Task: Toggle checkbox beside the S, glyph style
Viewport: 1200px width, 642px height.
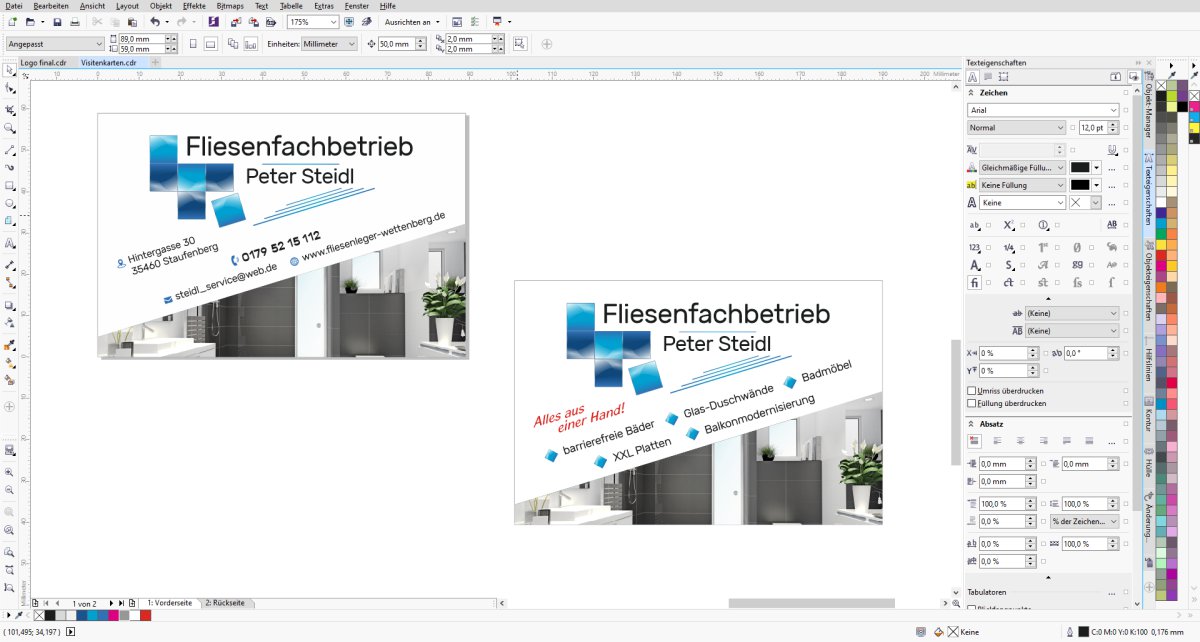Action: [1023, 265]
